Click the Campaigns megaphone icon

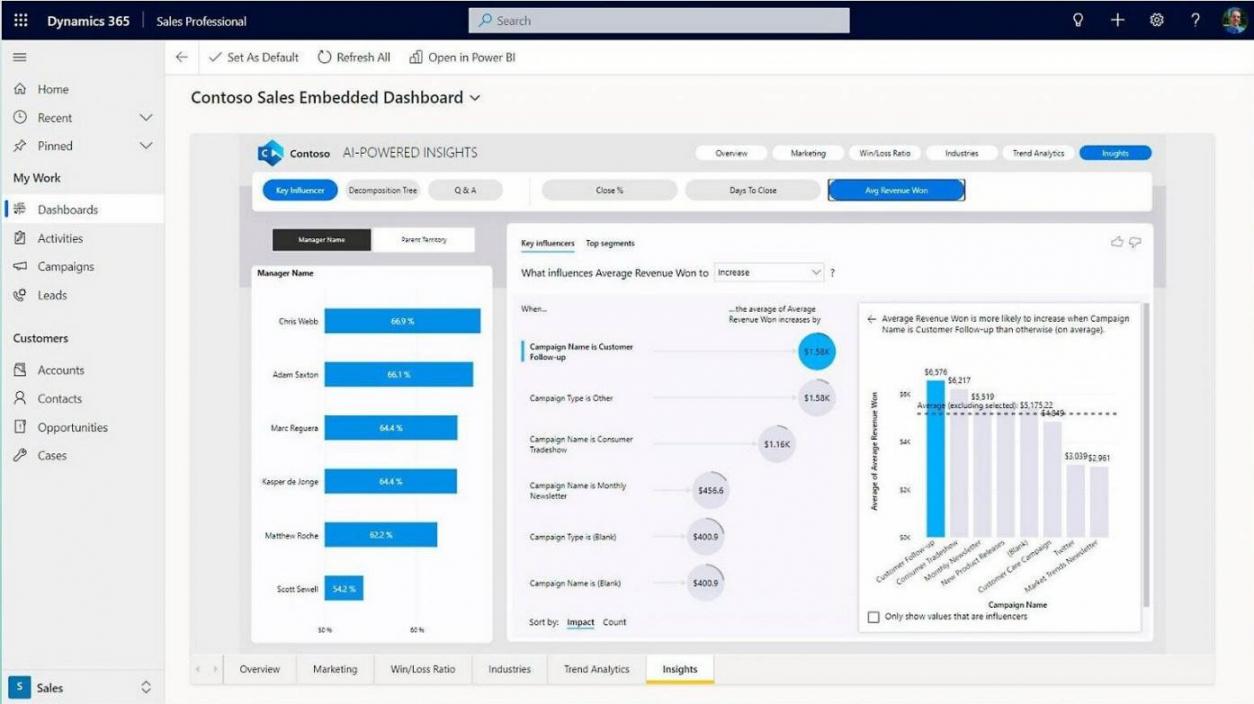pos(20,267)
